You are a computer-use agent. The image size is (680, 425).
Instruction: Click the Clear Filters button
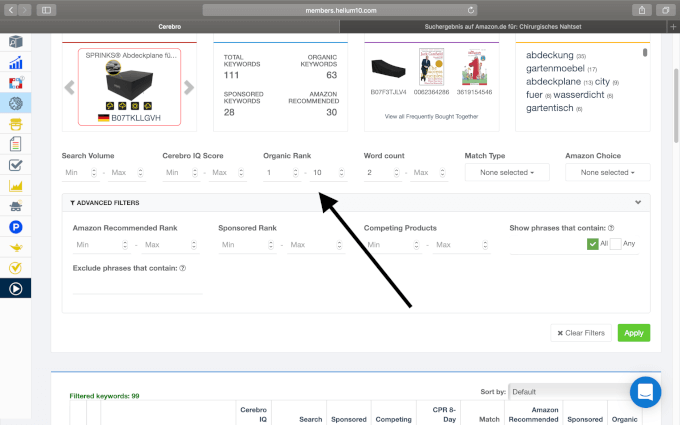click(580, 332)
